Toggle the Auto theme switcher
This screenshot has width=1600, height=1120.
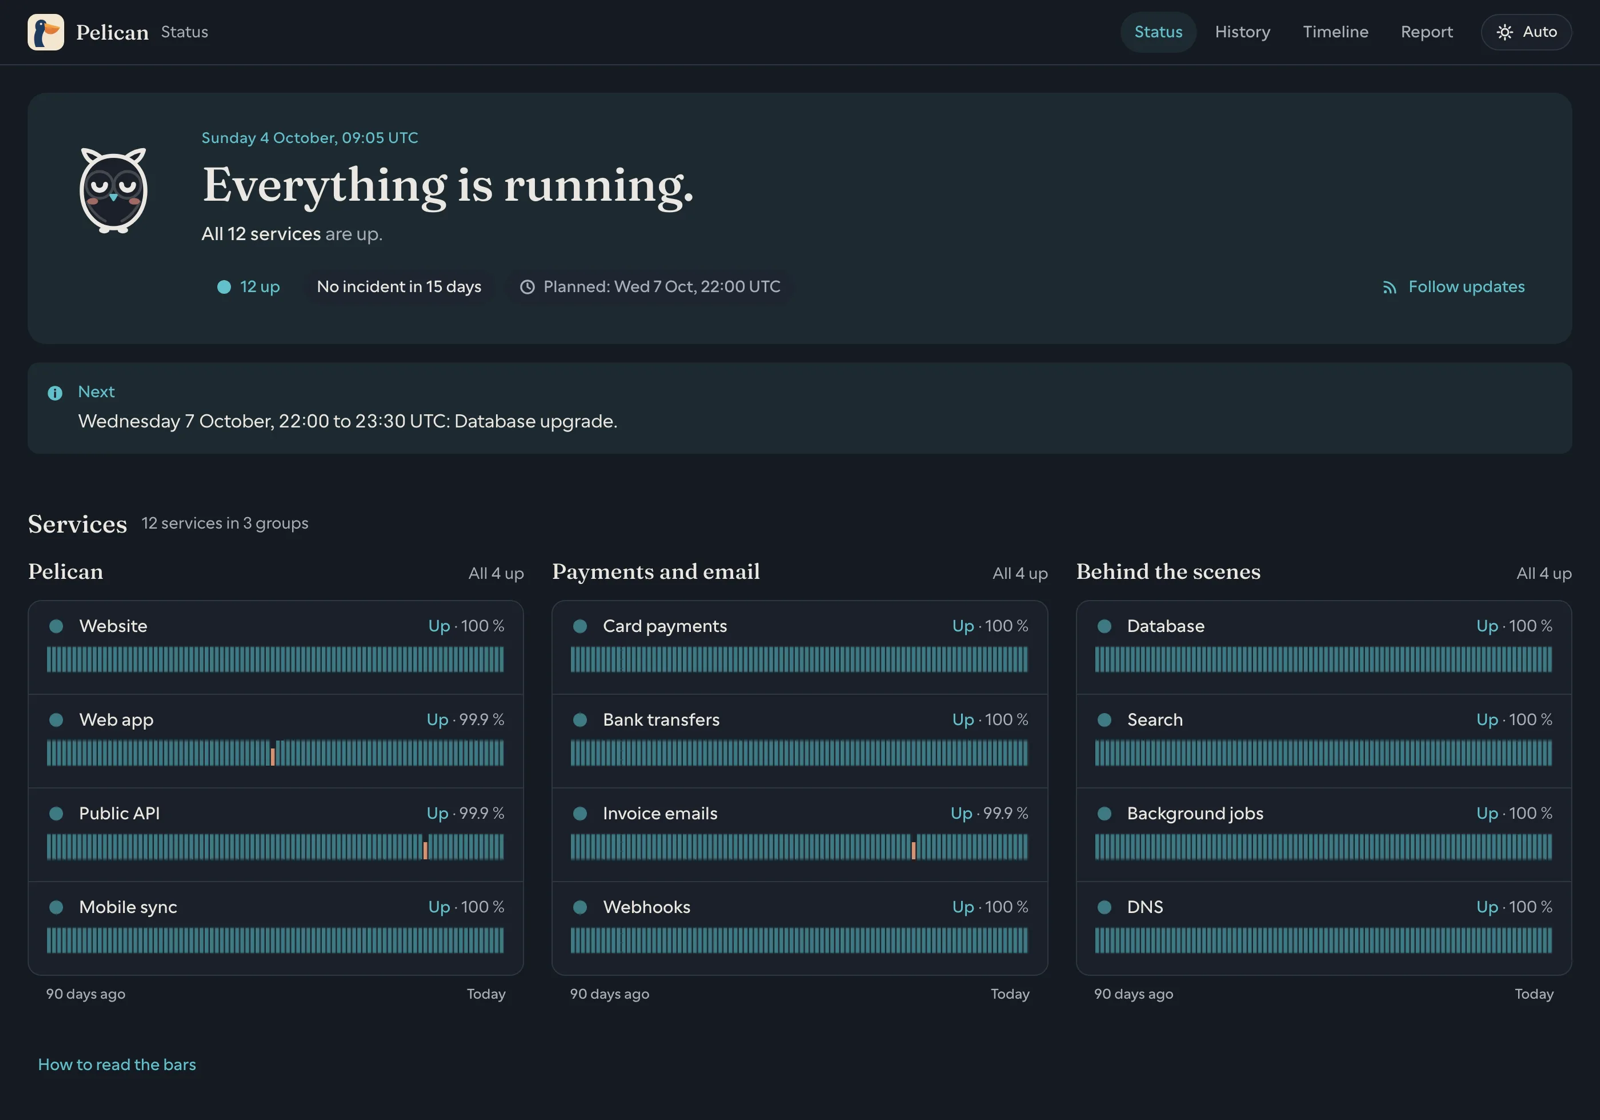point(1526,32)
